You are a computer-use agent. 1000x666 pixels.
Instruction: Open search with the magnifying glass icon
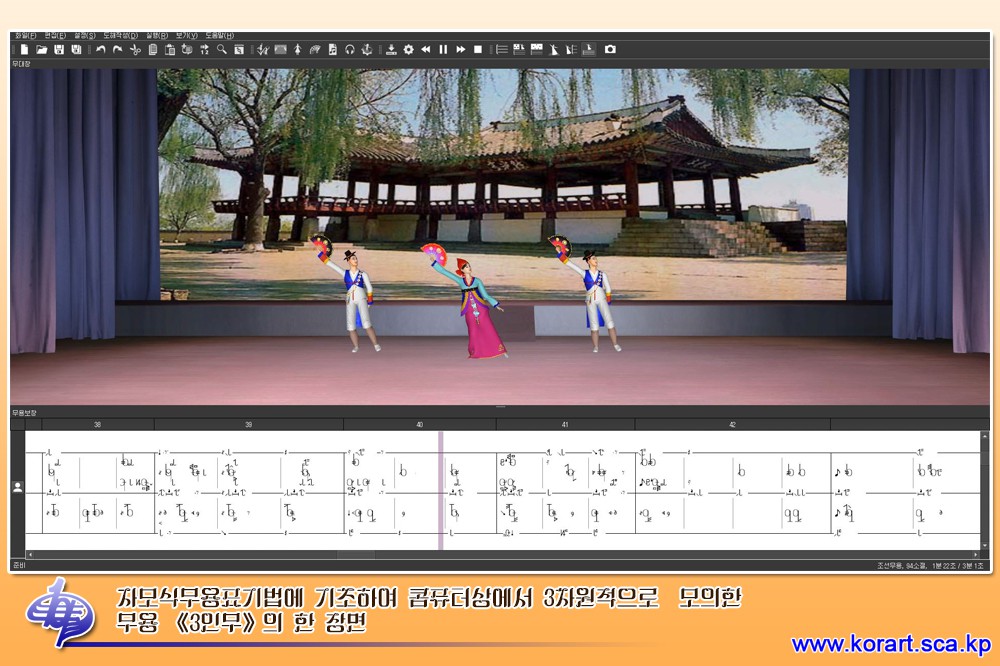(x=221, y=49)
